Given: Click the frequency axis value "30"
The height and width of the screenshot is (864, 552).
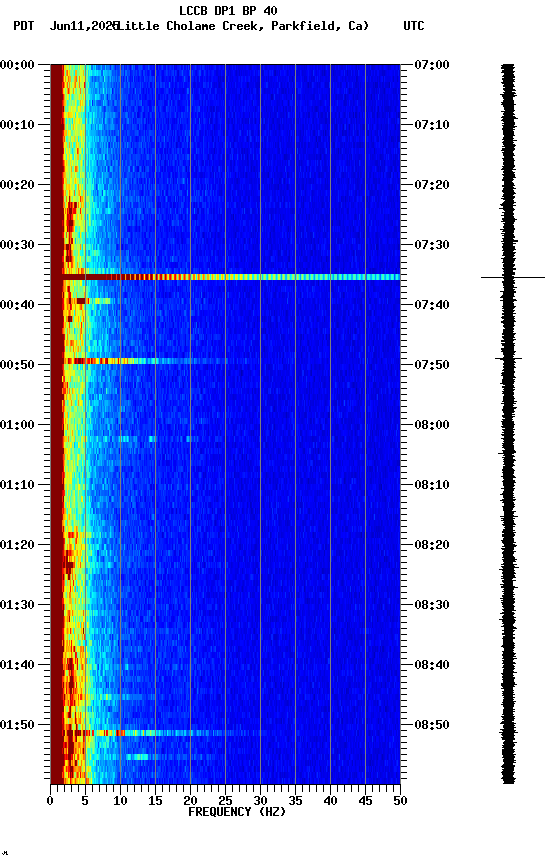Looking at the screenshot, I should coord(261,801).
